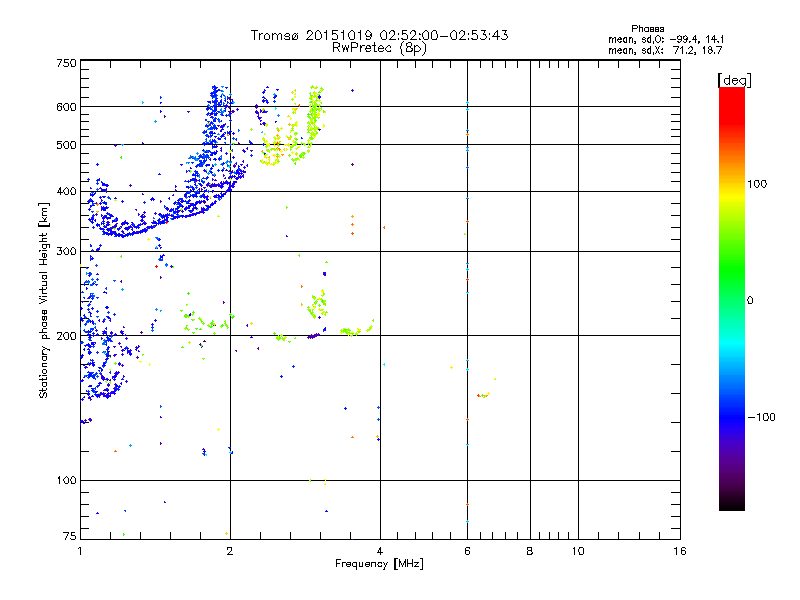
Task: Click the 'mean, sd,X: 71.2, 18.7' statistic
Action: (665, 50)
